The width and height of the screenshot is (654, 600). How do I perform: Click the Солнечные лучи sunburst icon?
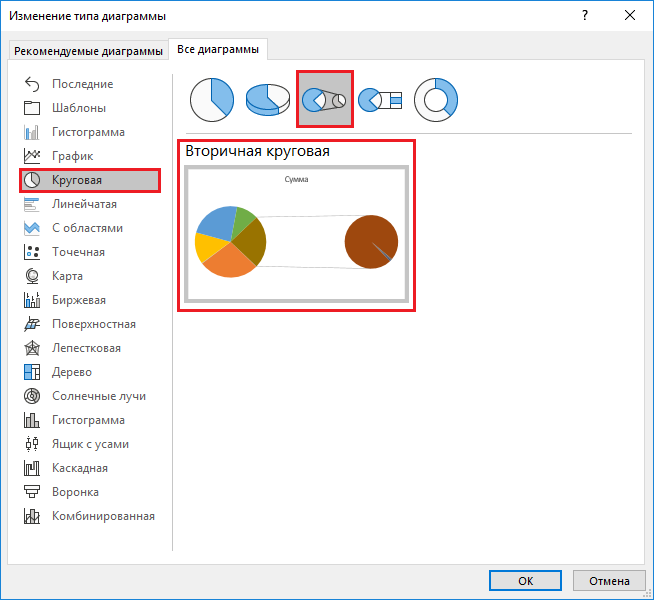[32, 396]
